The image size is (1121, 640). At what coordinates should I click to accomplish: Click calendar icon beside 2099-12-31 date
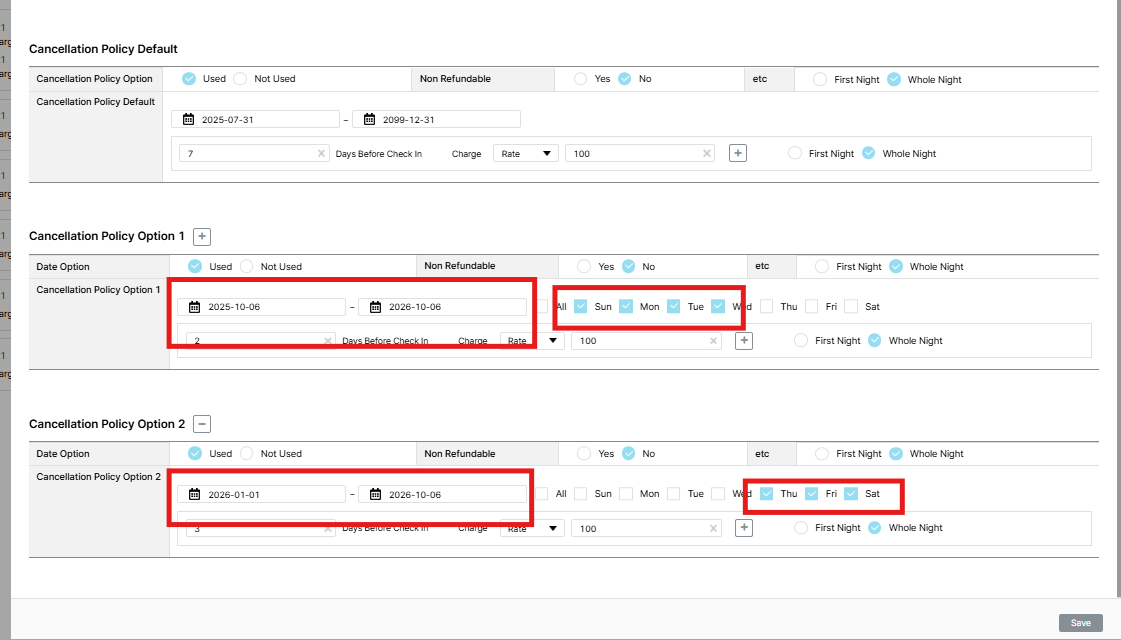[369, 119]
